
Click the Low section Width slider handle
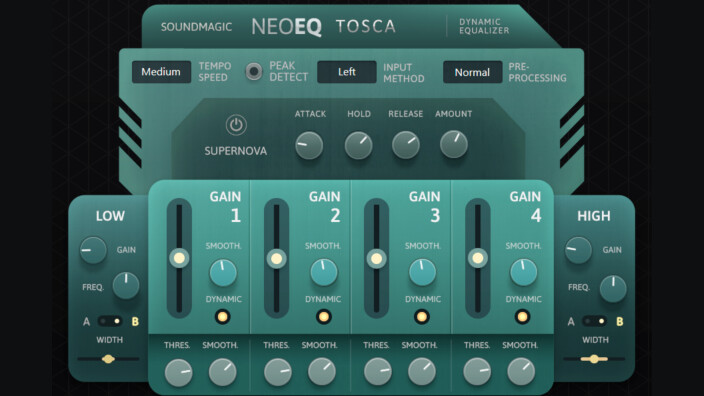pyautogui.click(x=108, y=359)
